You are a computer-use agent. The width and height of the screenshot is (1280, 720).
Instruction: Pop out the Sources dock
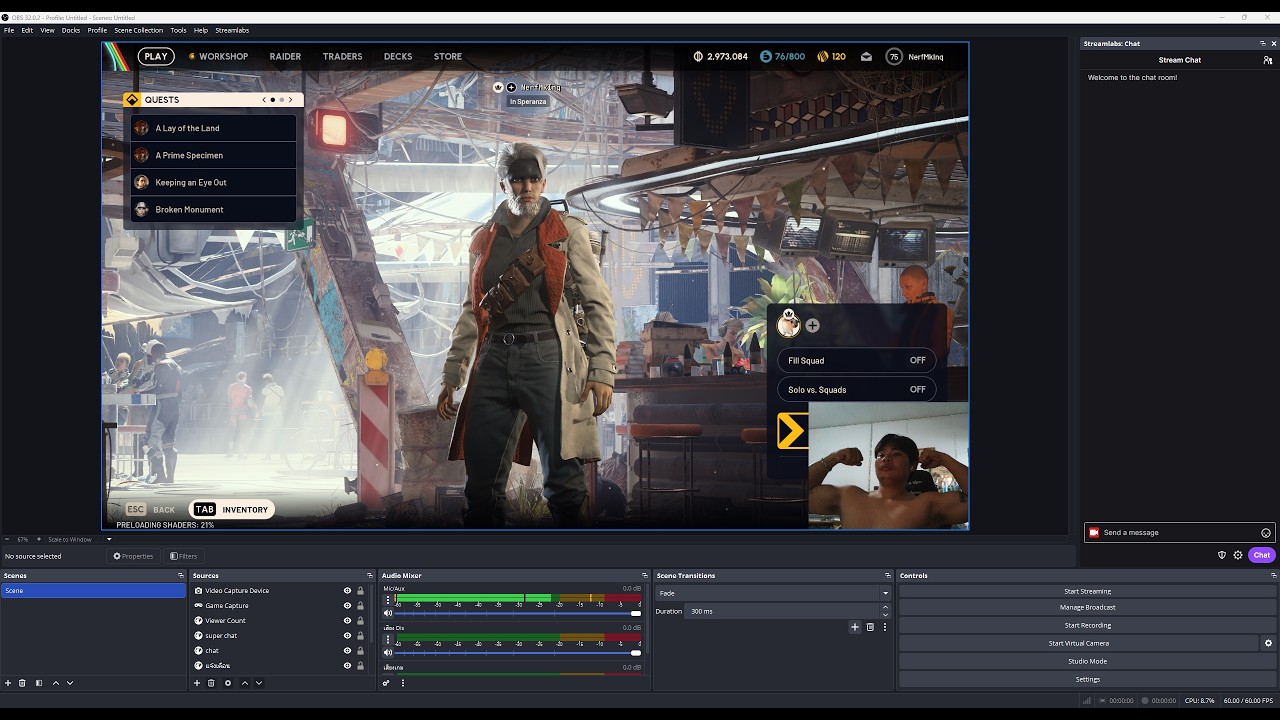370,575
